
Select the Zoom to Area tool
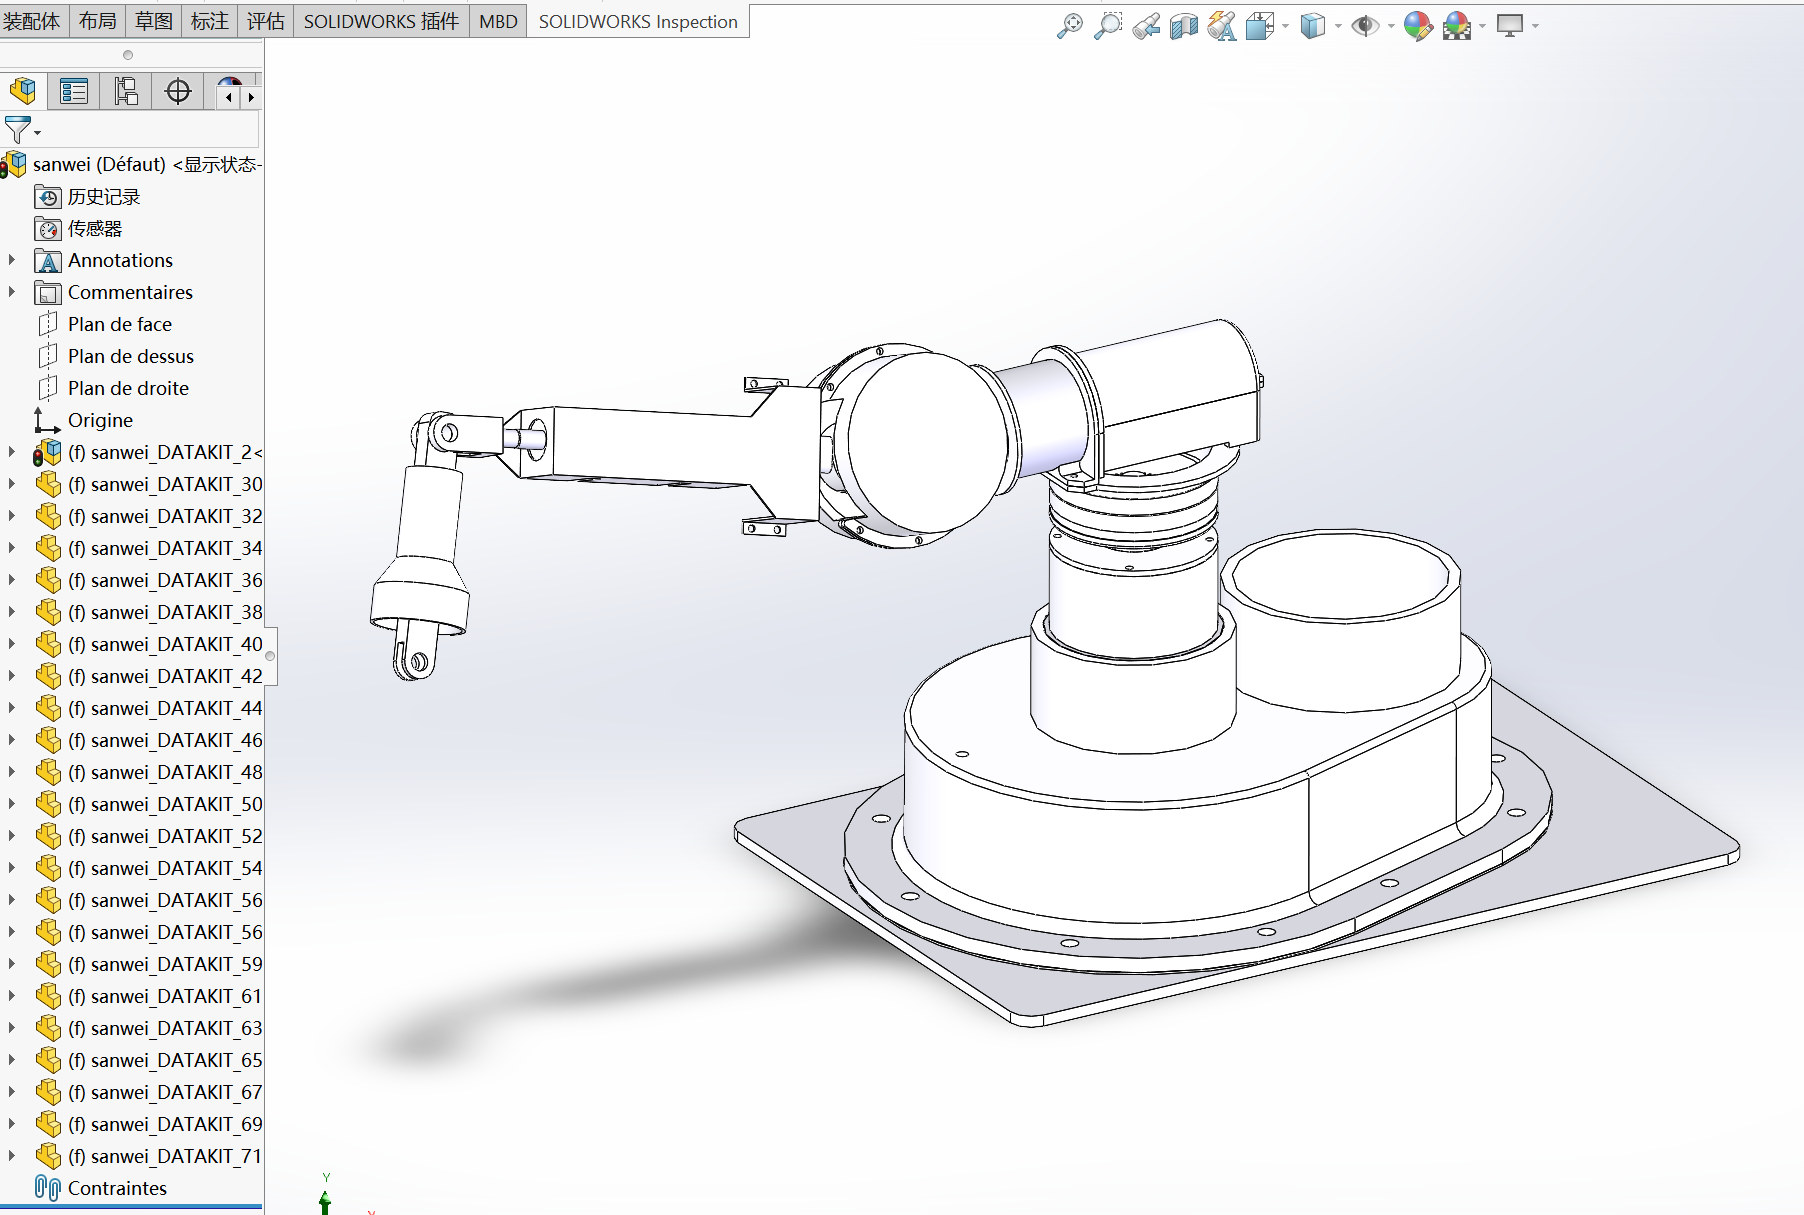coord(1107,26)
